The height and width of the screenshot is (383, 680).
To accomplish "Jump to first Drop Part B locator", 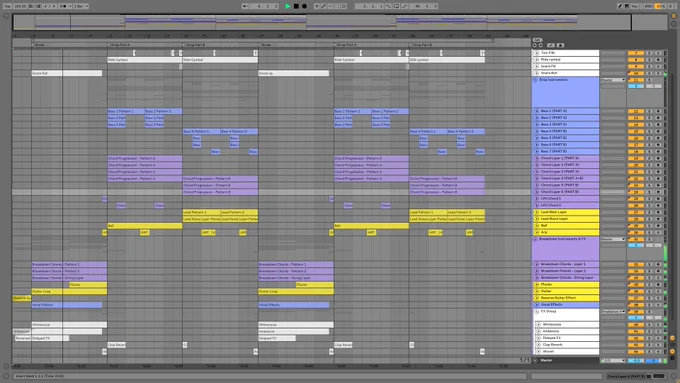I will pos(194,45).
